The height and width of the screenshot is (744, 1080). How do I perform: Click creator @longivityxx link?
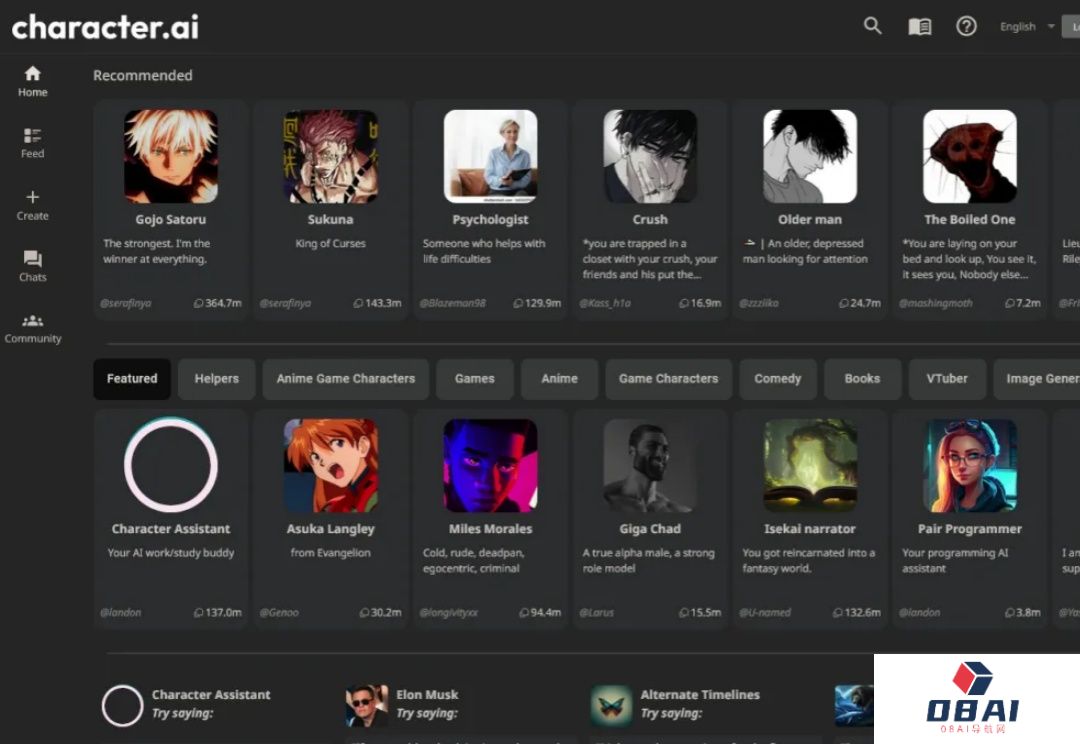(448, 612)
